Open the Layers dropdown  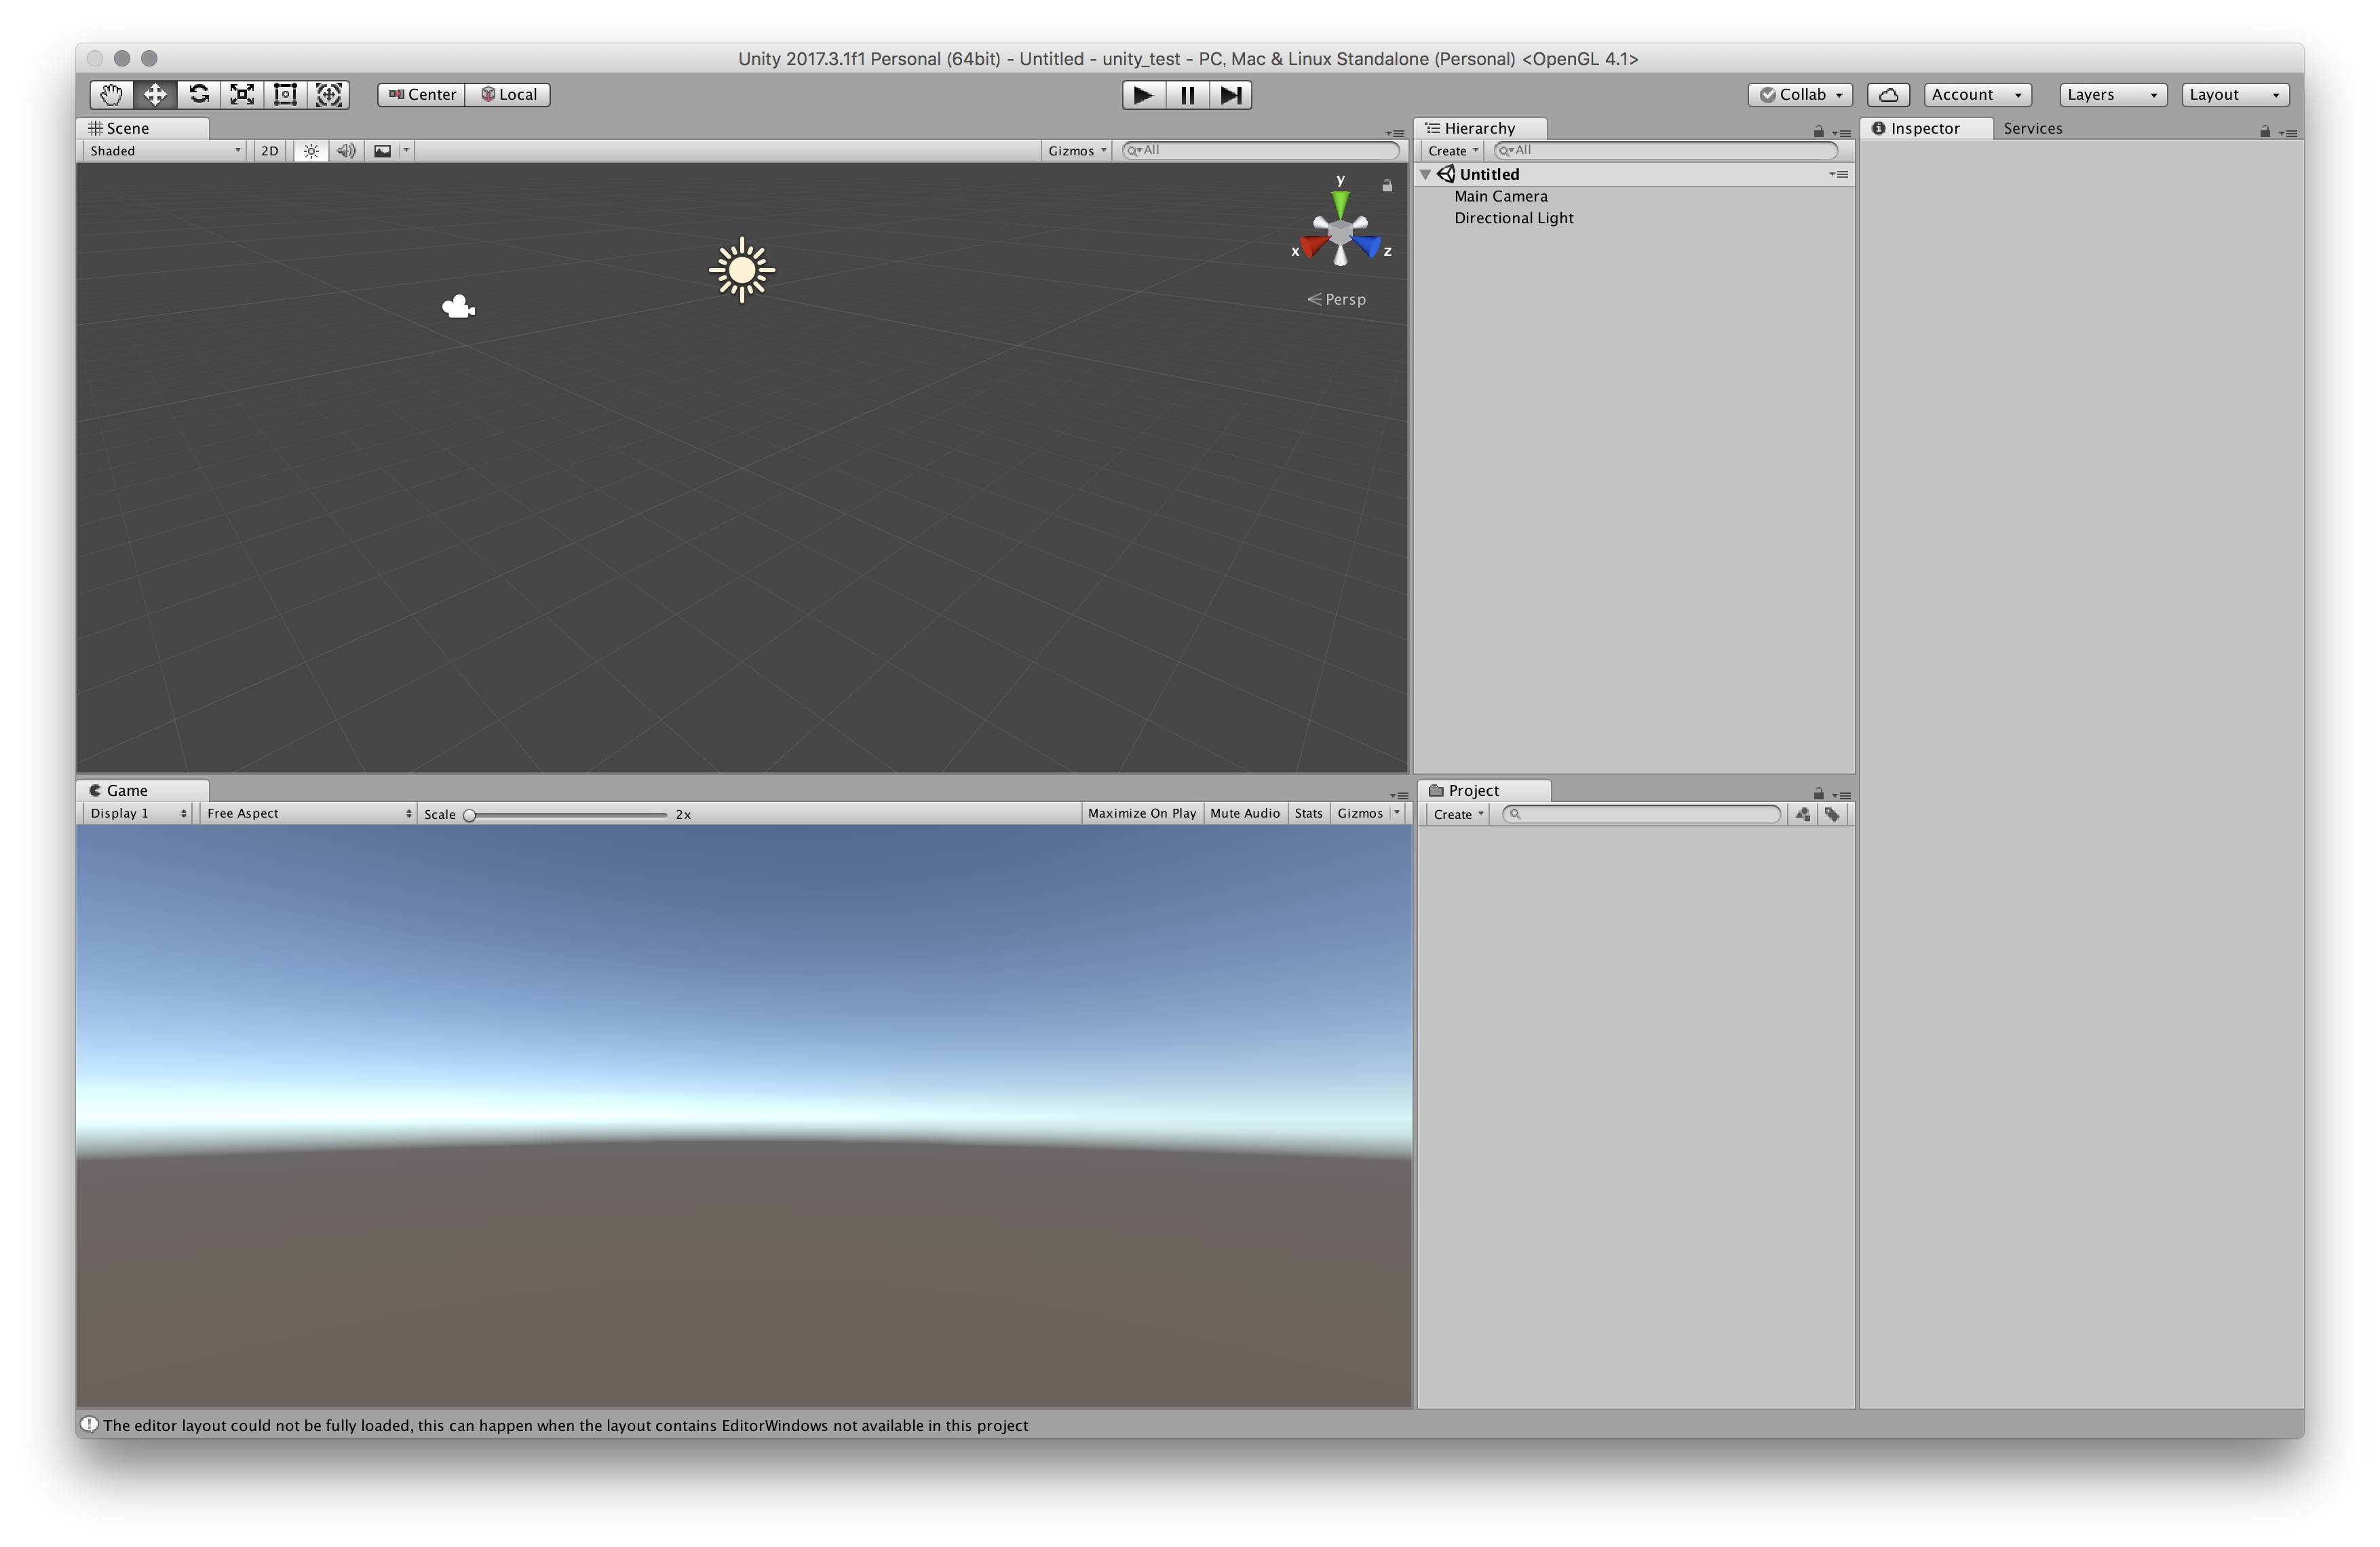tap(2113, 94)
